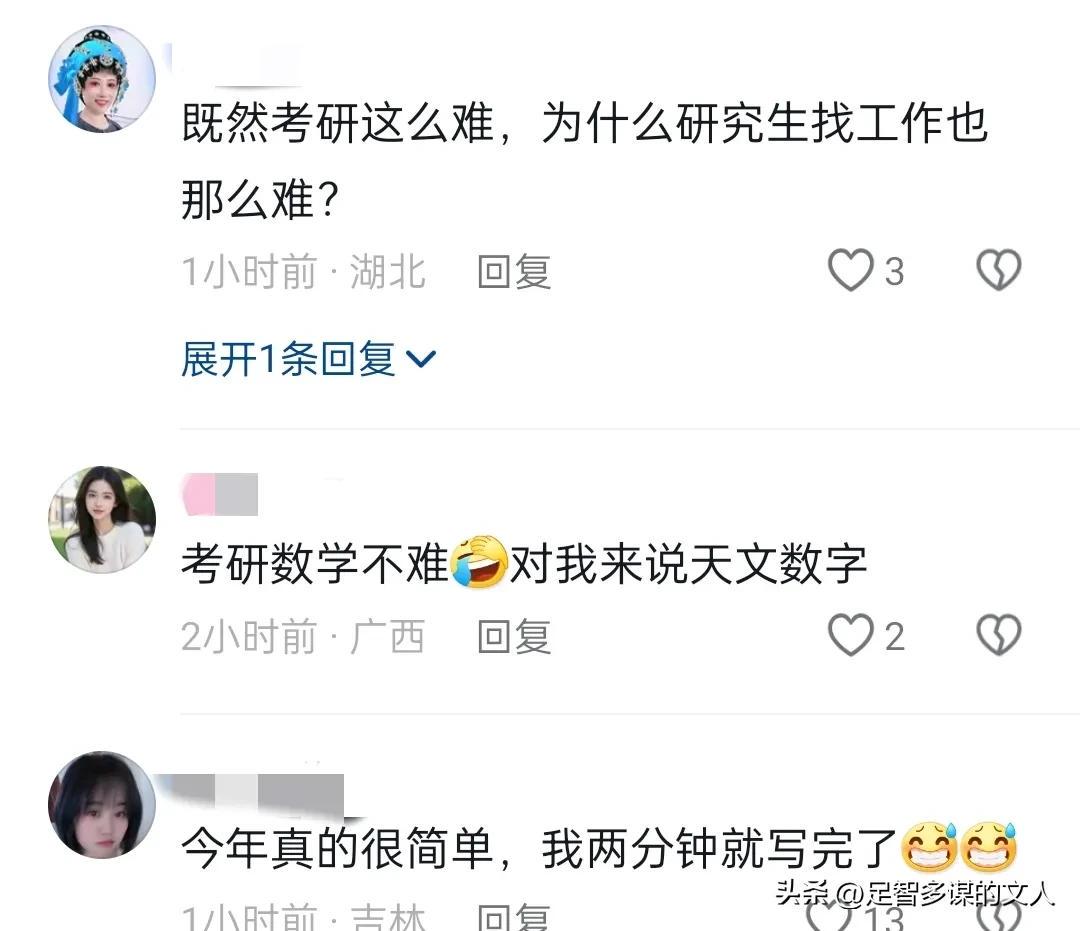Open the avatar of the Guangxi commenter

[102, 520]
